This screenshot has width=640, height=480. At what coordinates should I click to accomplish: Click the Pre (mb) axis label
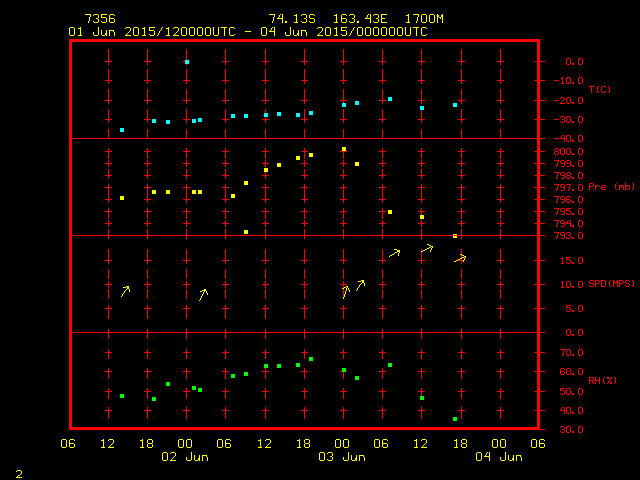coord(611,187)
